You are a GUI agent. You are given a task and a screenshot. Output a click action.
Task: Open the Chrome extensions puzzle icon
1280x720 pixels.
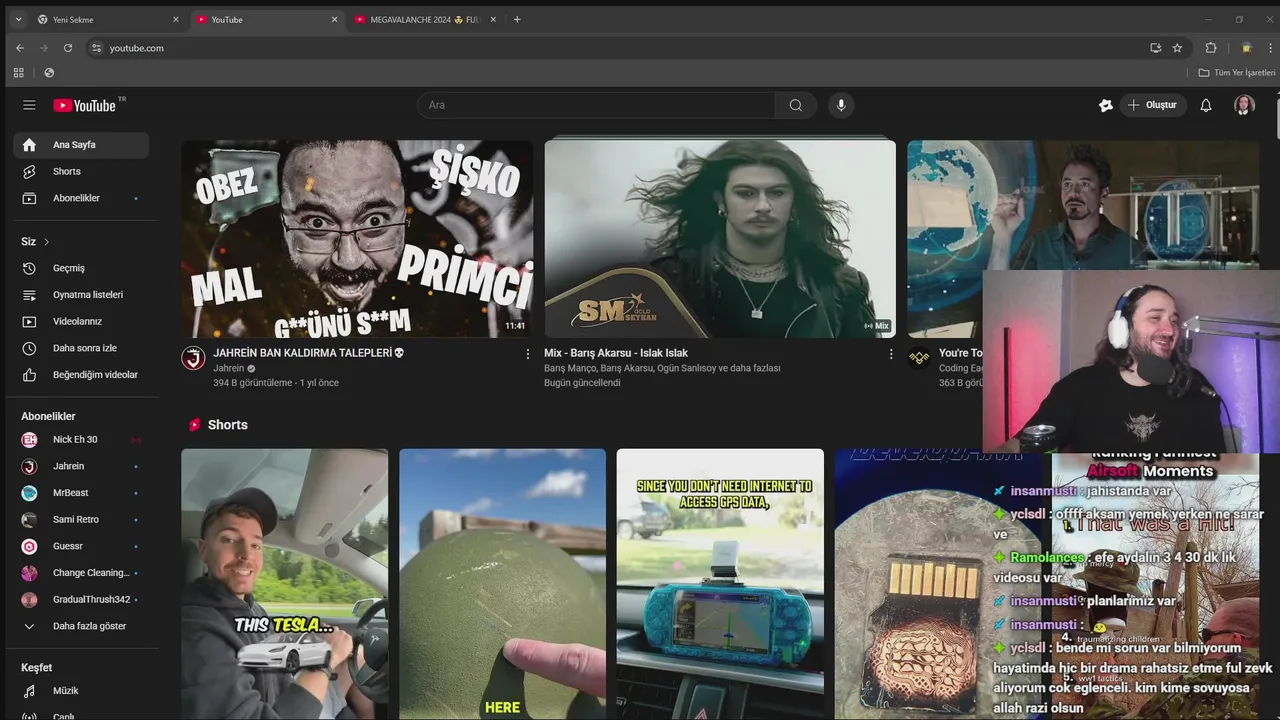(x=1210, y=48)
